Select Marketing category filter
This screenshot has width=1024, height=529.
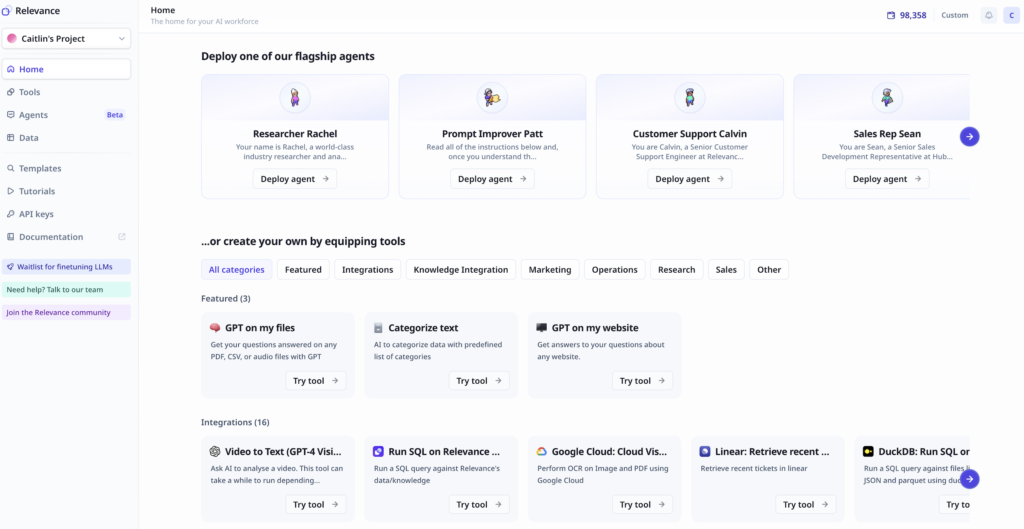pos(550,270)
